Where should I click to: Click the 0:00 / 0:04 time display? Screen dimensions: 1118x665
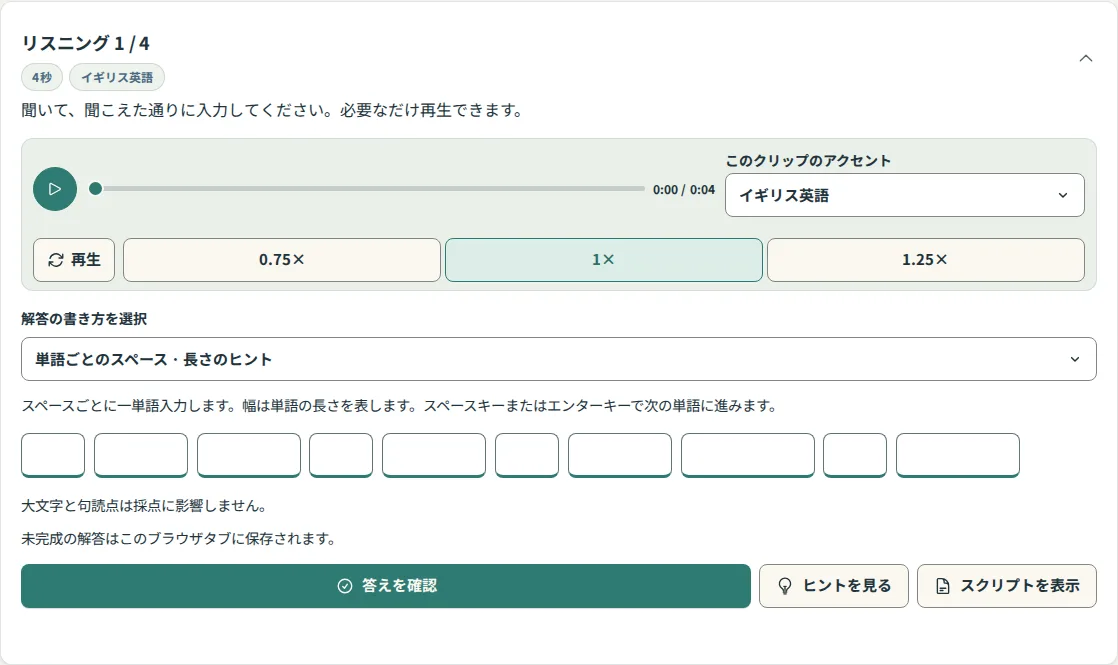click(x=684, y=190)
